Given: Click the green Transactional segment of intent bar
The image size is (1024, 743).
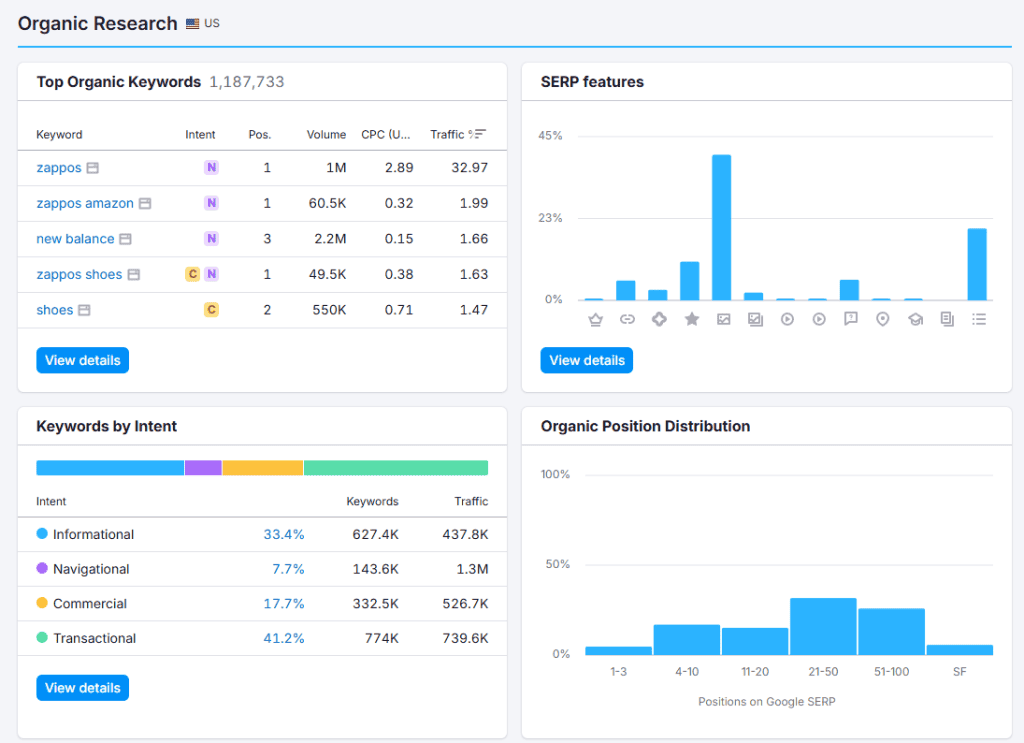Looking at the screenshot, I should click(396, 467).
